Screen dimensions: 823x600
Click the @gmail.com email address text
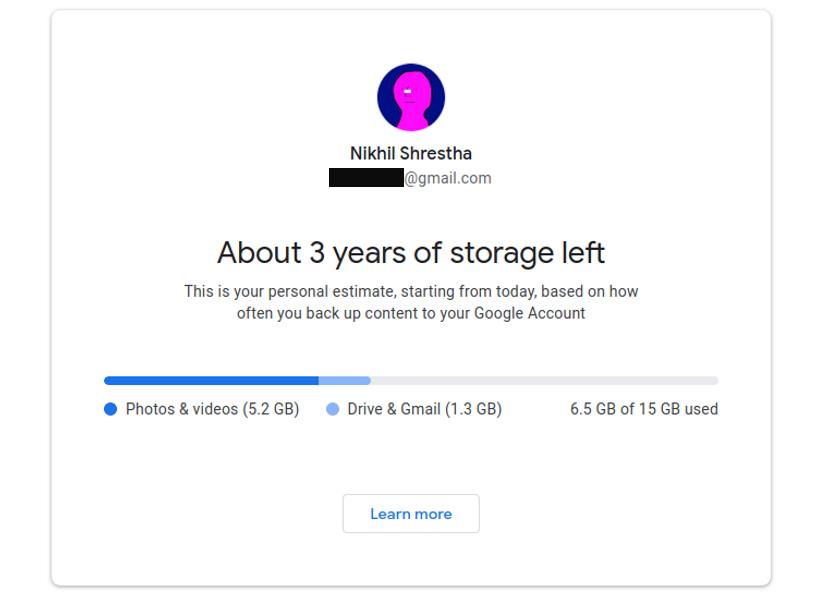point(448,178)
